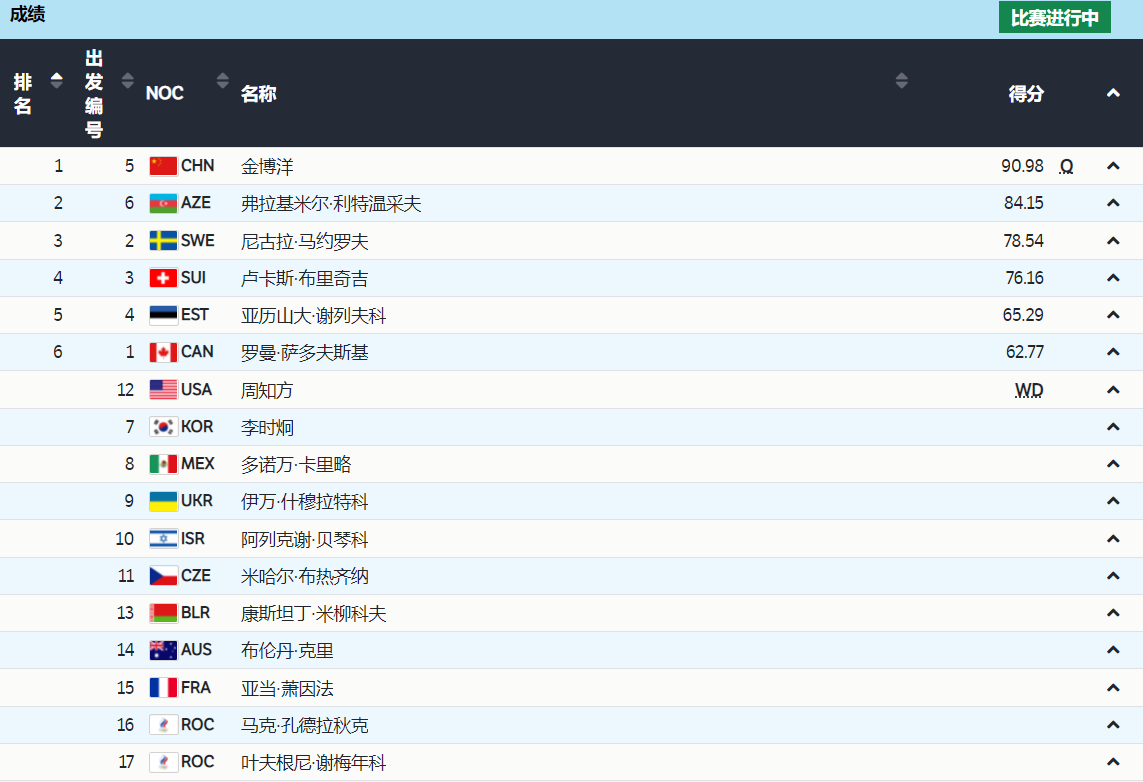This screenshot has height=782, width=1143.
Task: Click the score 65.29
Action: tap(1023, 315)
